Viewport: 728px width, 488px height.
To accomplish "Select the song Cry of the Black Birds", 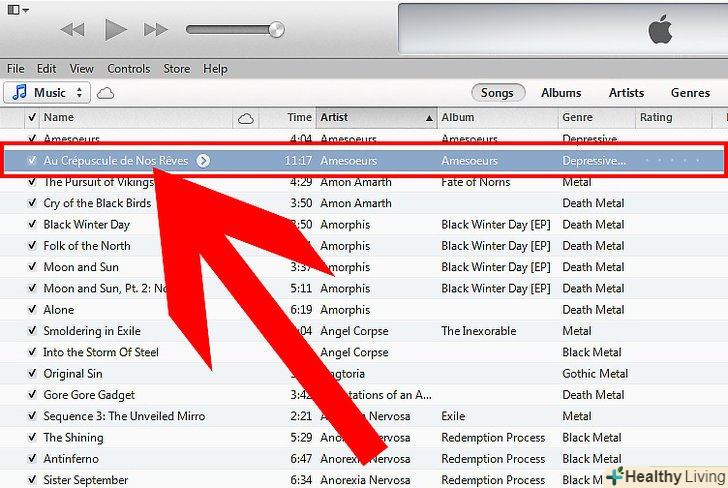I will [97, 203].
